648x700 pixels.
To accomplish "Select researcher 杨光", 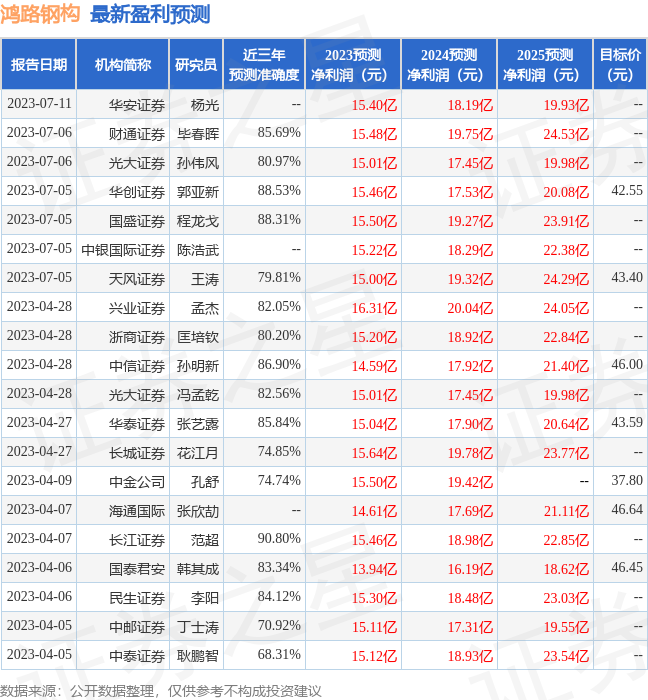I will tap(205, 105).
